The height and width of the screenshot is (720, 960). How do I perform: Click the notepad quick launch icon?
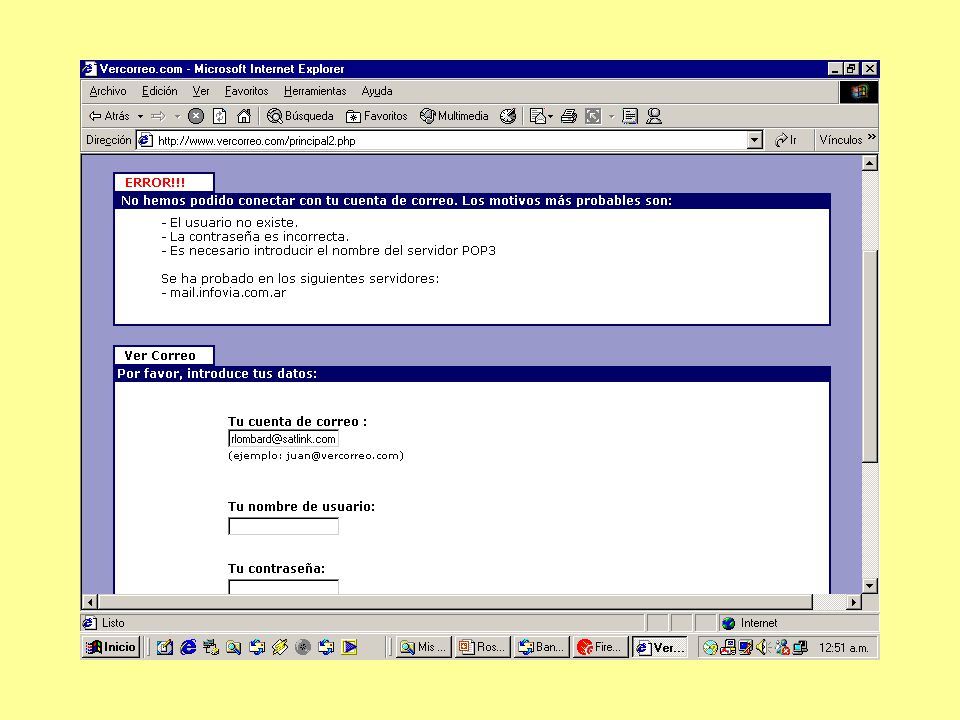click(164, 647)
